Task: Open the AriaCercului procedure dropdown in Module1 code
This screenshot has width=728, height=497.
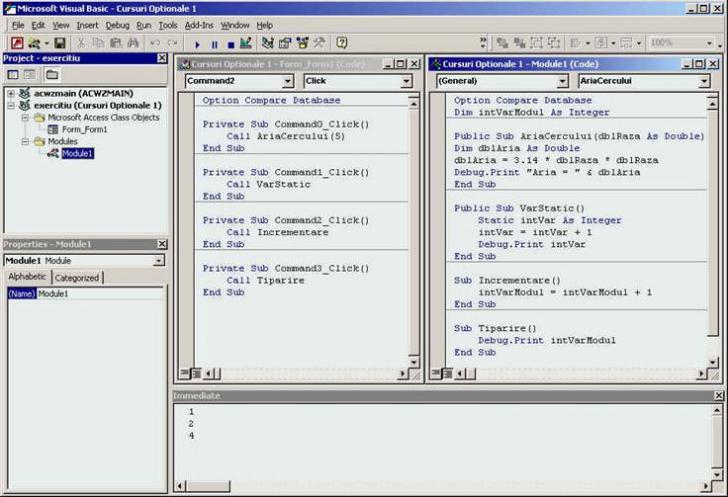Action: [704, 81]
